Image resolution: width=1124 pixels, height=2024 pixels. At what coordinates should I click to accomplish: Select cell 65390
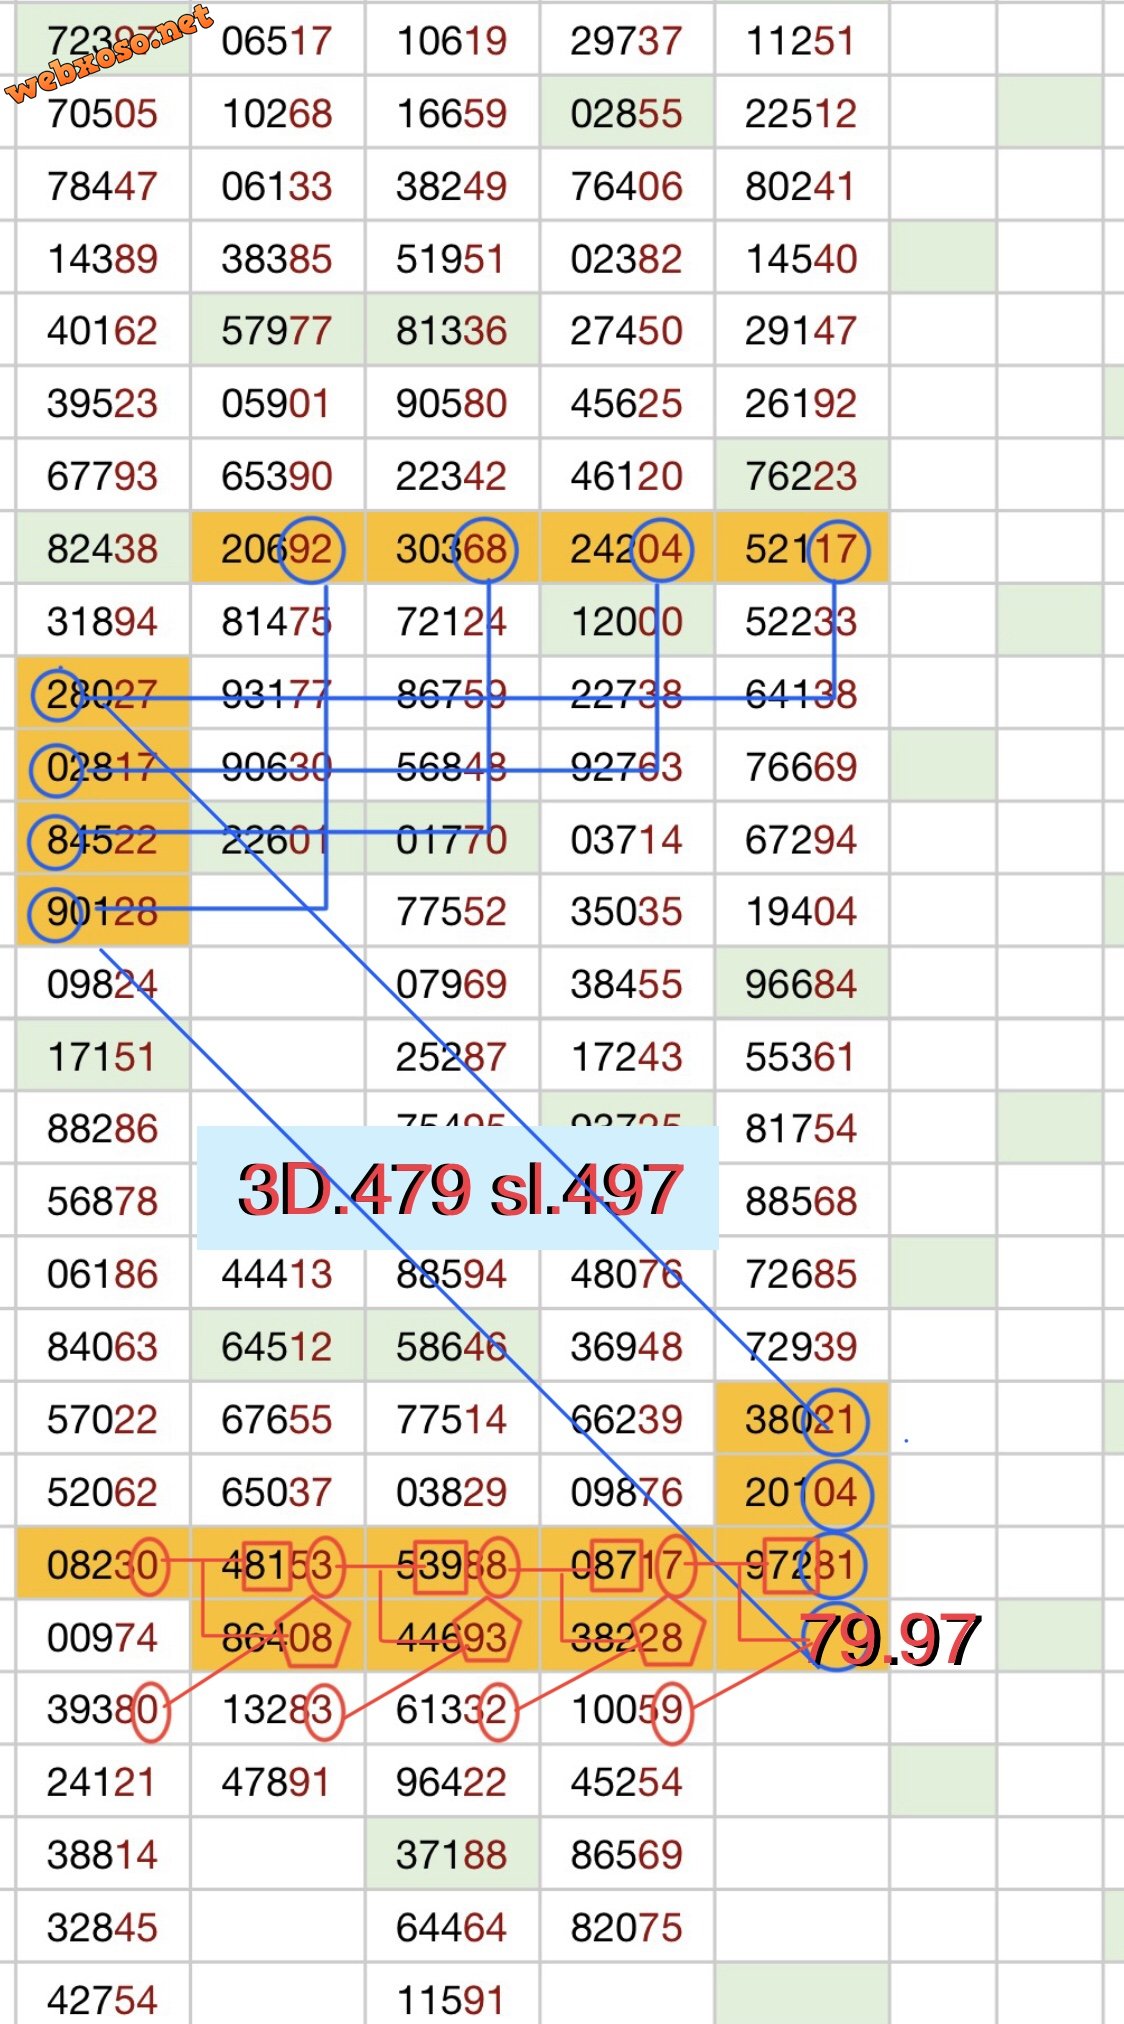point(277,476)
